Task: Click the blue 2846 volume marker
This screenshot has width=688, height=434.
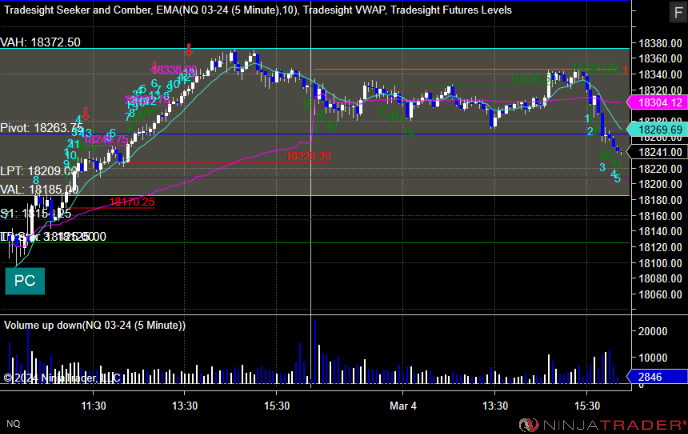Action: click(657, 377)
